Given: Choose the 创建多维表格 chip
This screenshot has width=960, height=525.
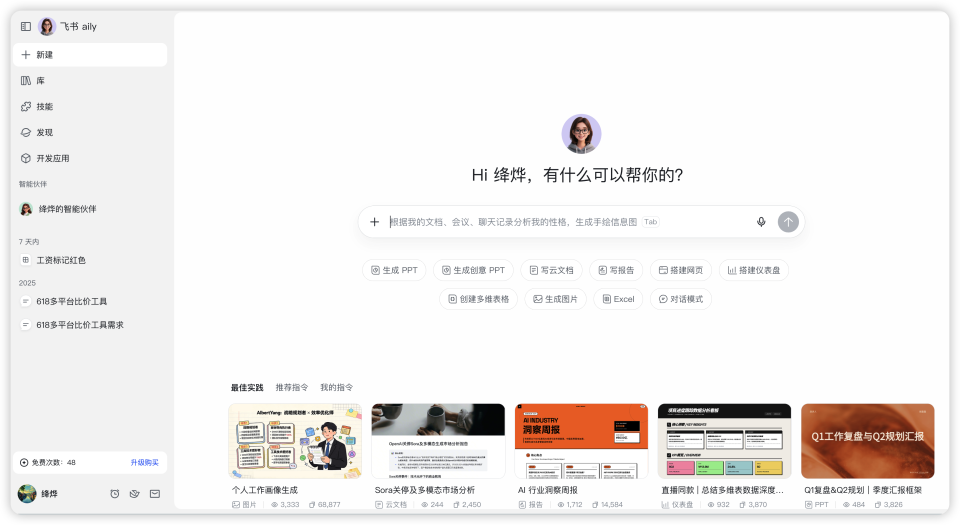Looking at the screenshot, I should [479, 299].
